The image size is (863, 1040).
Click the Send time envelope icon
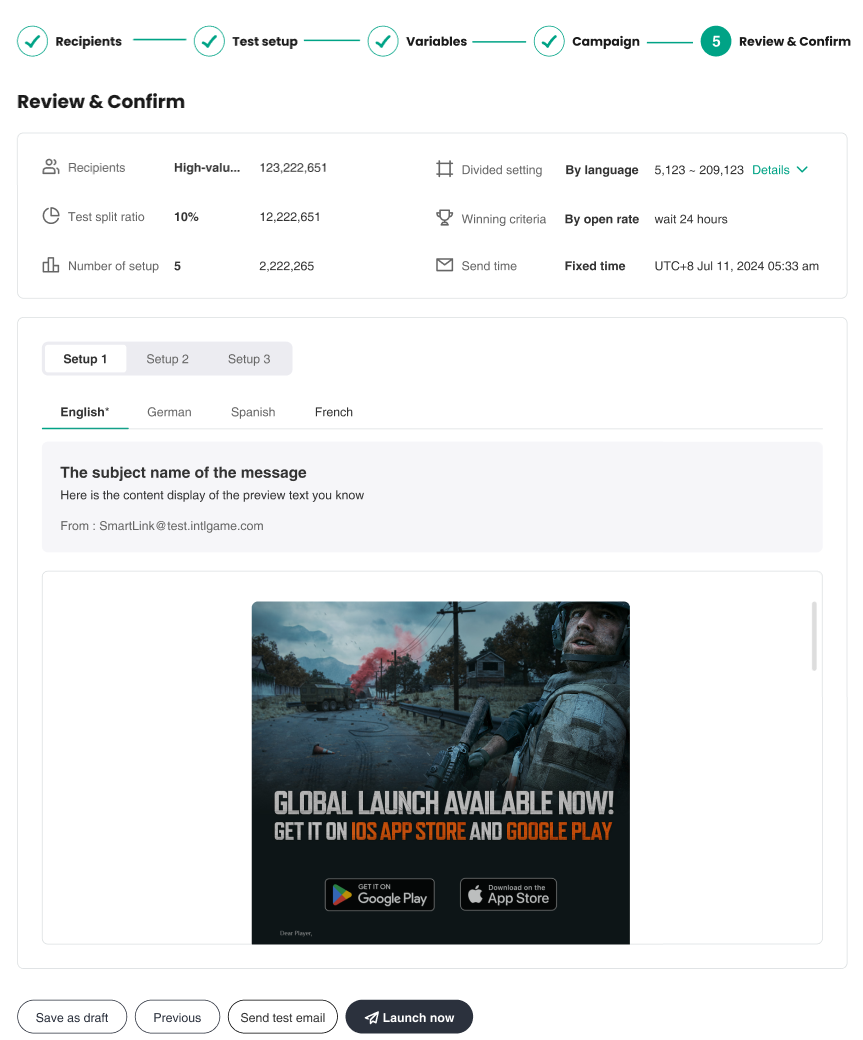[x=445, y=265]
